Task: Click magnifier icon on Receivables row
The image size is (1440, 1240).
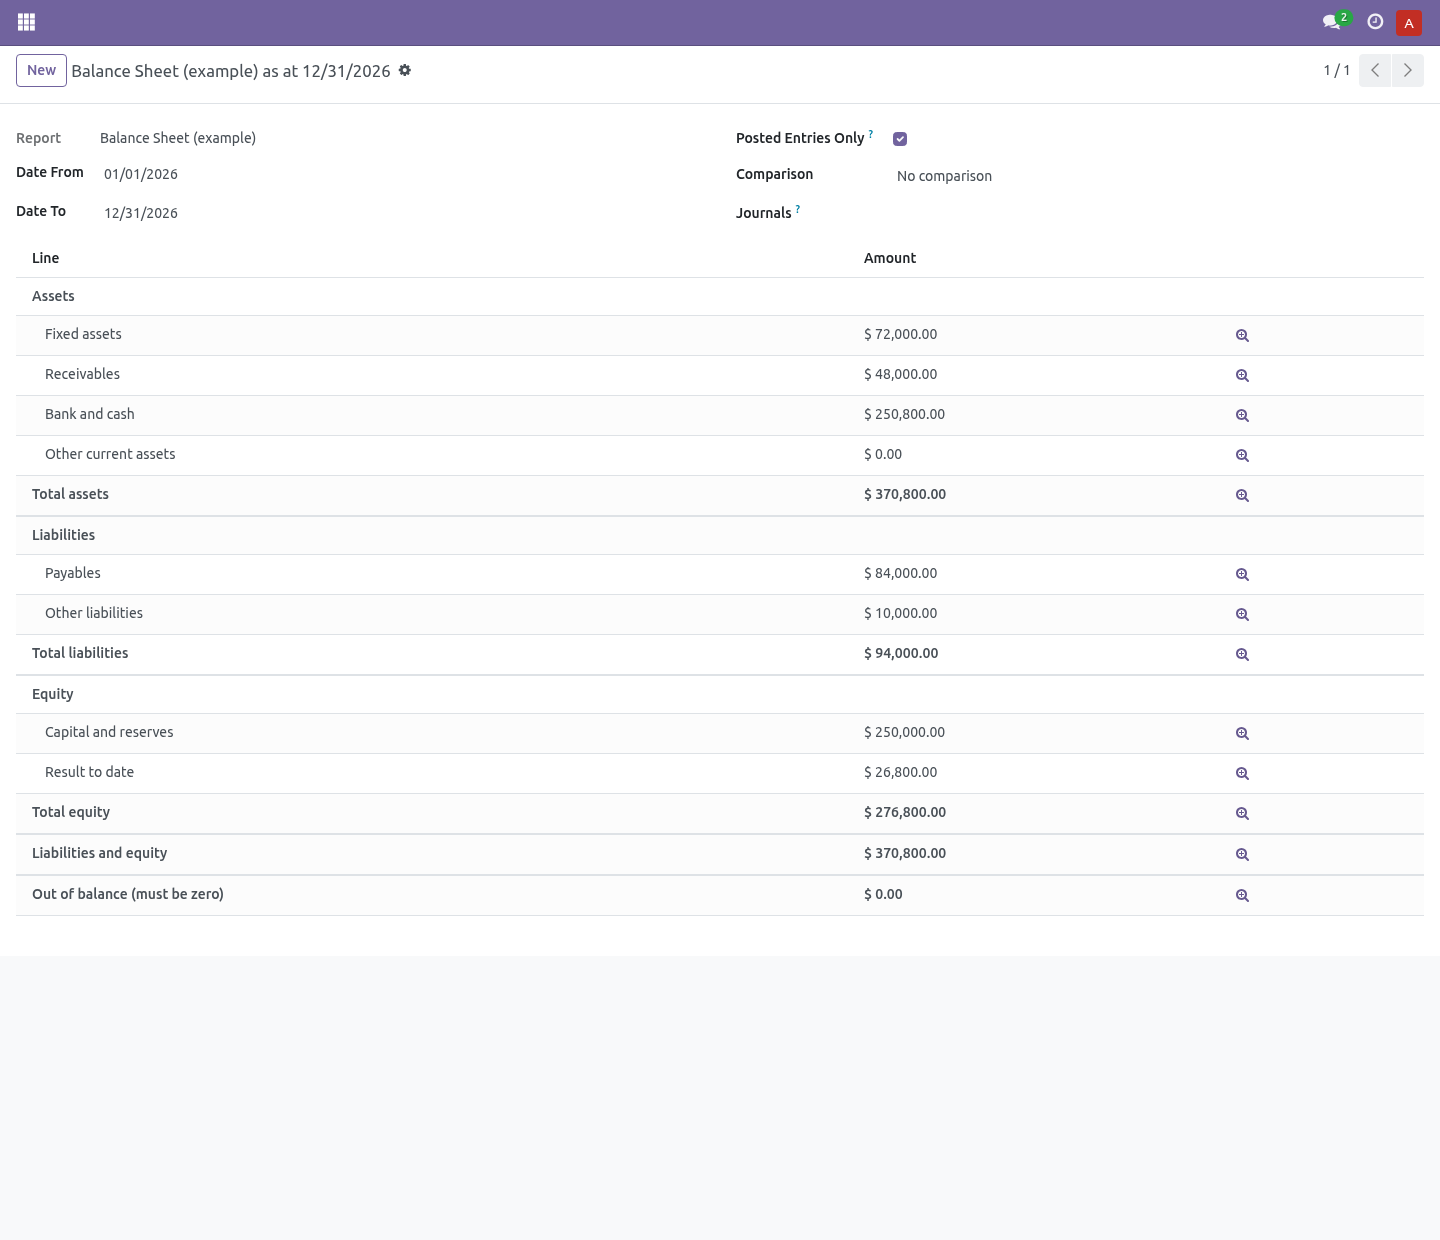Action: (x=1242, y=376)
